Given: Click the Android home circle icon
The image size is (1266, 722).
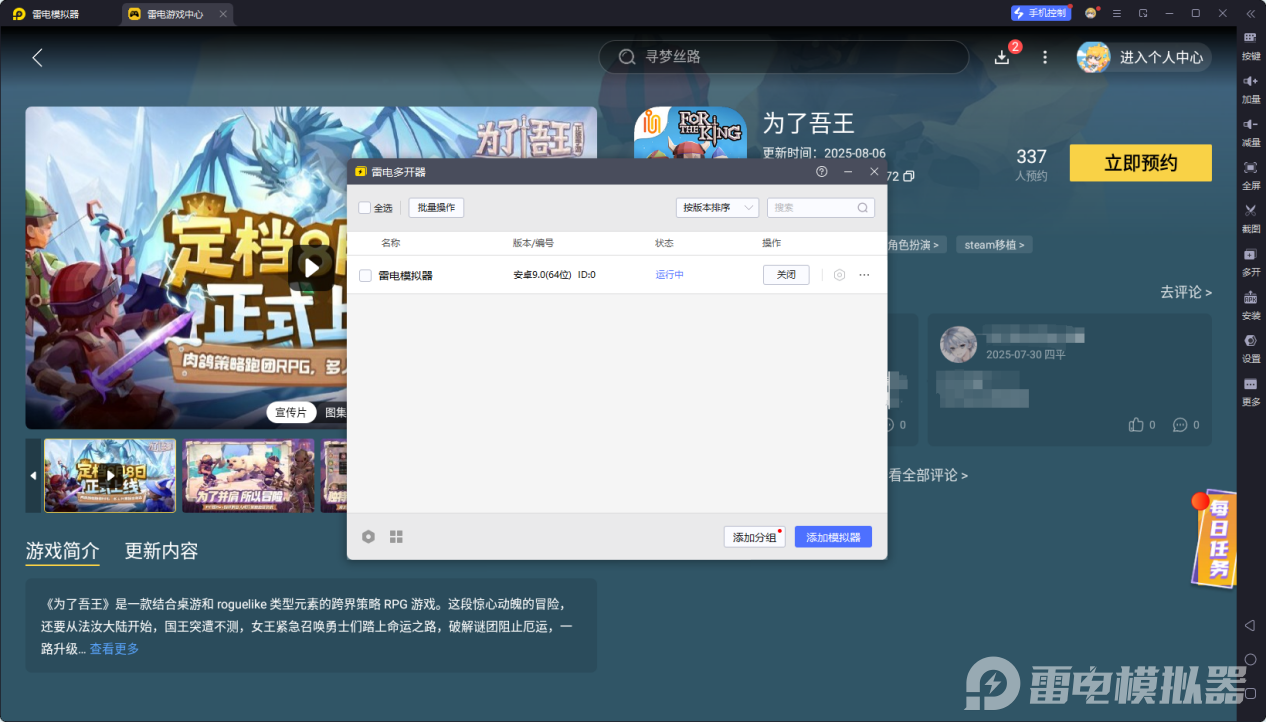Looking at the screenshot, I should click(x=1250, y=659).
